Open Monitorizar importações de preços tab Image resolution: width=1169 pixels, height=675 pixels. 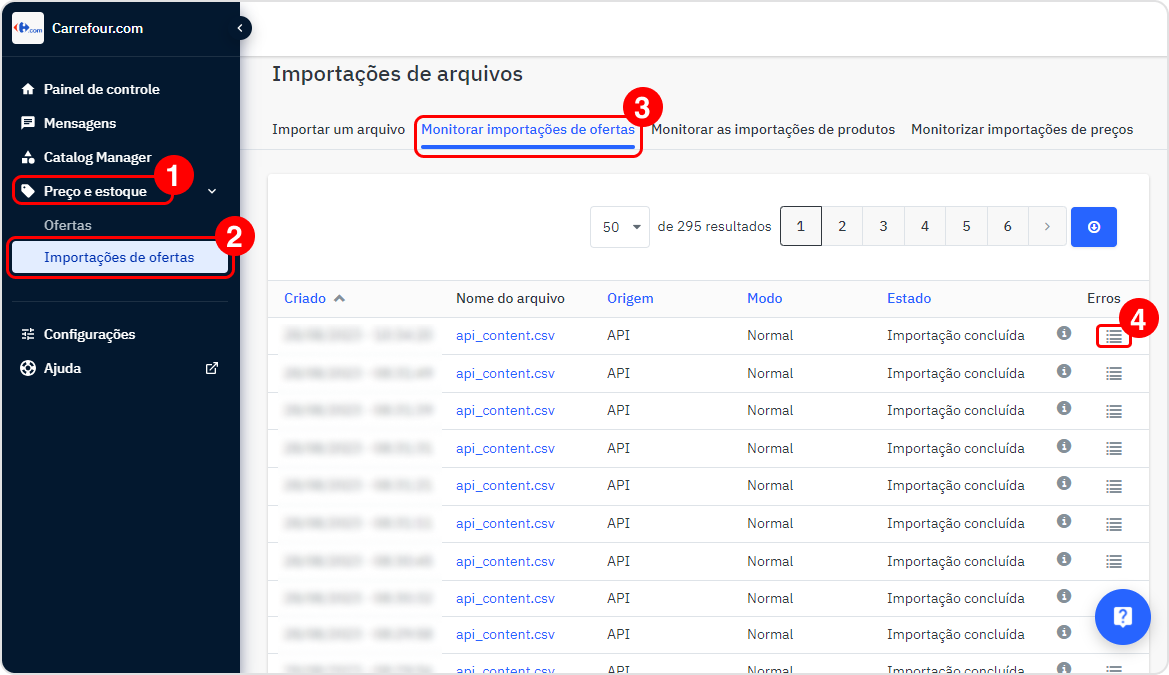pyautogui.click(x=1022, y=130)
